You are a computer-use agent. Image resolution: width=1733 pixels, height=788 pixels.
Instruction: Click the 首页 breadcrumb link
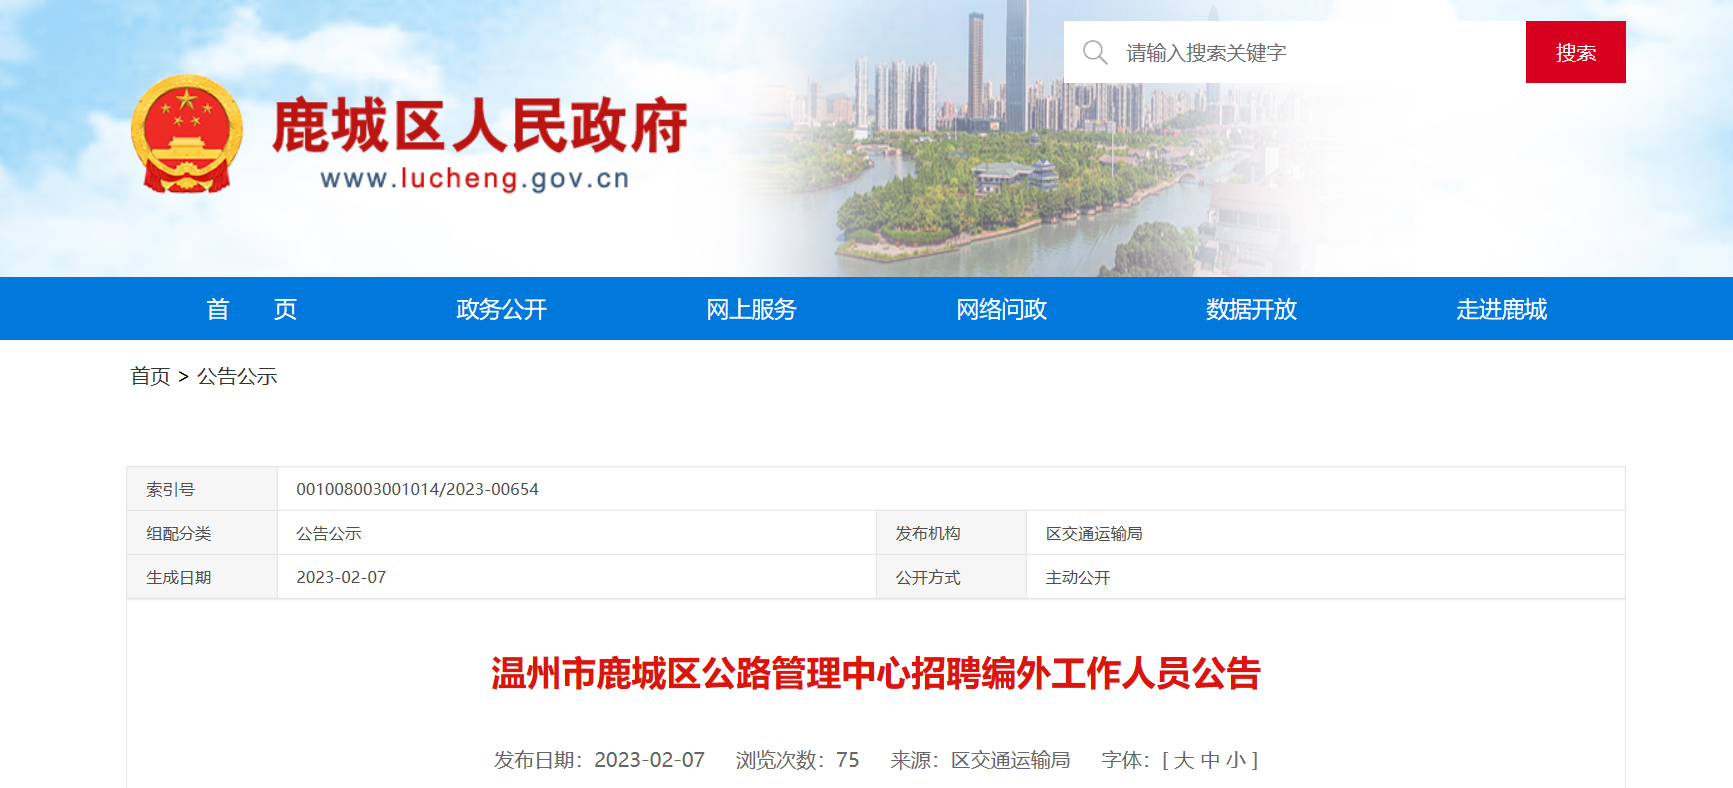(x=150, y=376)
